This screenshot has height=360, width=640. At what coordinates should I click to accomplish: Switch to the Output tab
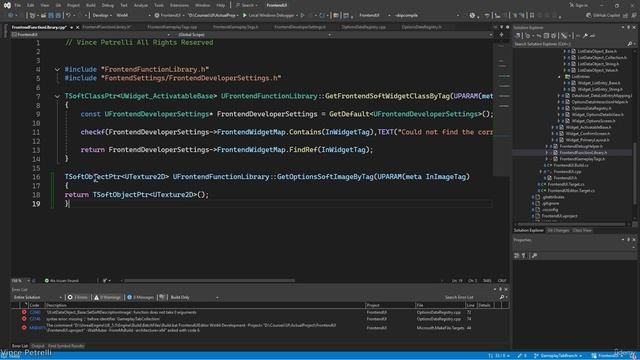click(38, 346)
